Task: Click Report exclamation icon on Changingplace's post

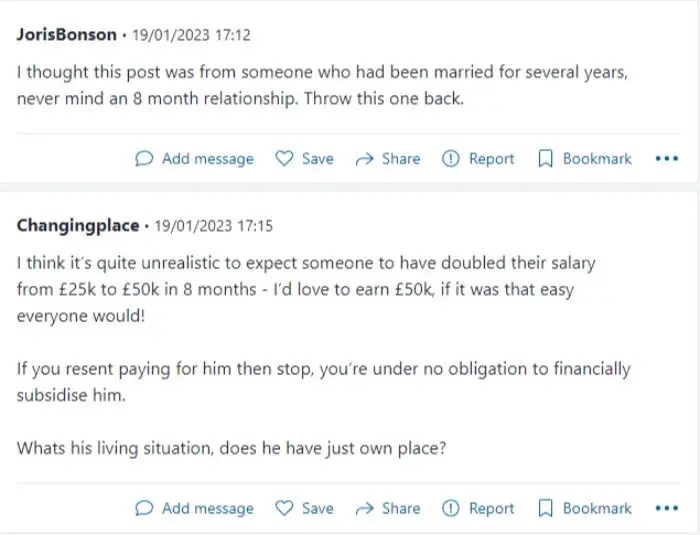Action: point(450,508)
